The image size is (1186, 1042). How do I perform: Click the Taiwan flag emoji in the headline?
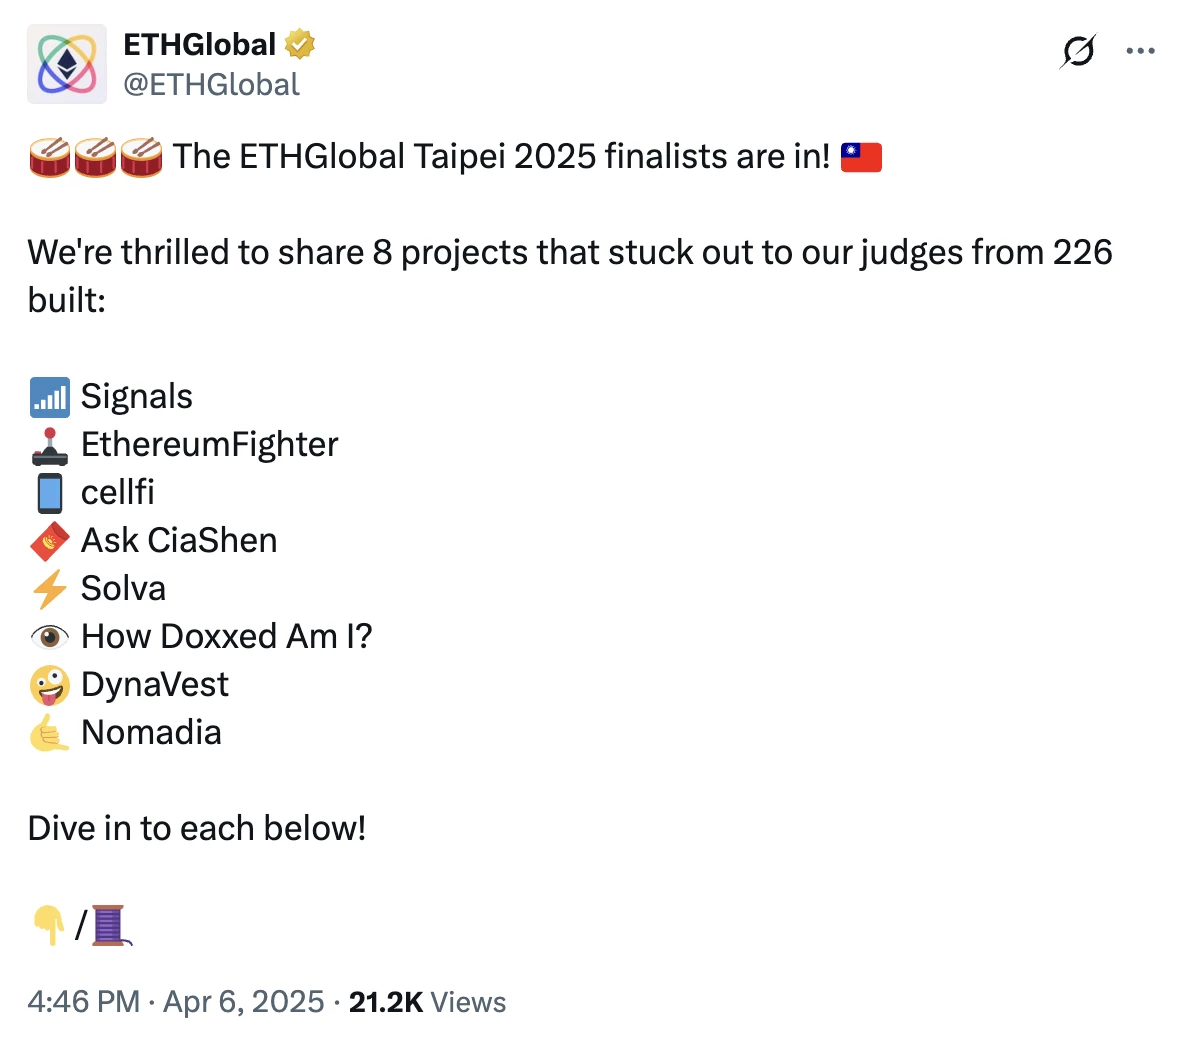pyautogui.click(x=857, y=156)
